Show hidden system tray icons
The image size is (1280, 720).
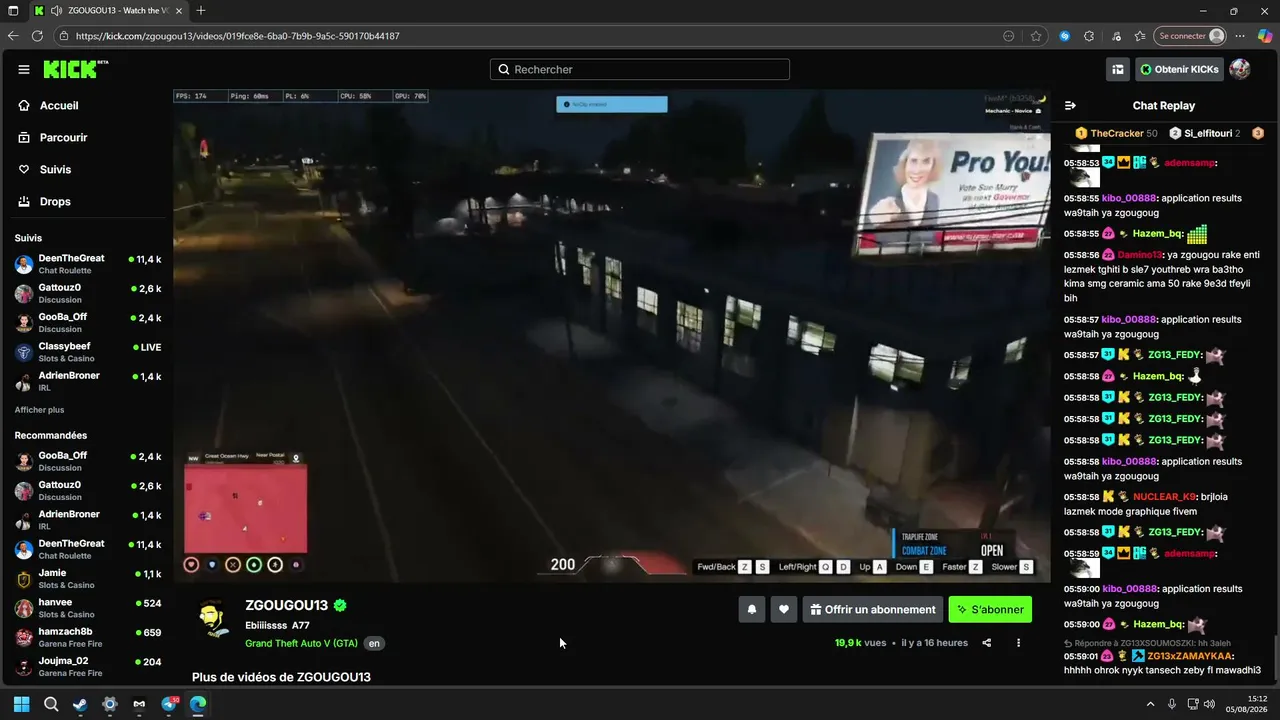pos(1150,704)
